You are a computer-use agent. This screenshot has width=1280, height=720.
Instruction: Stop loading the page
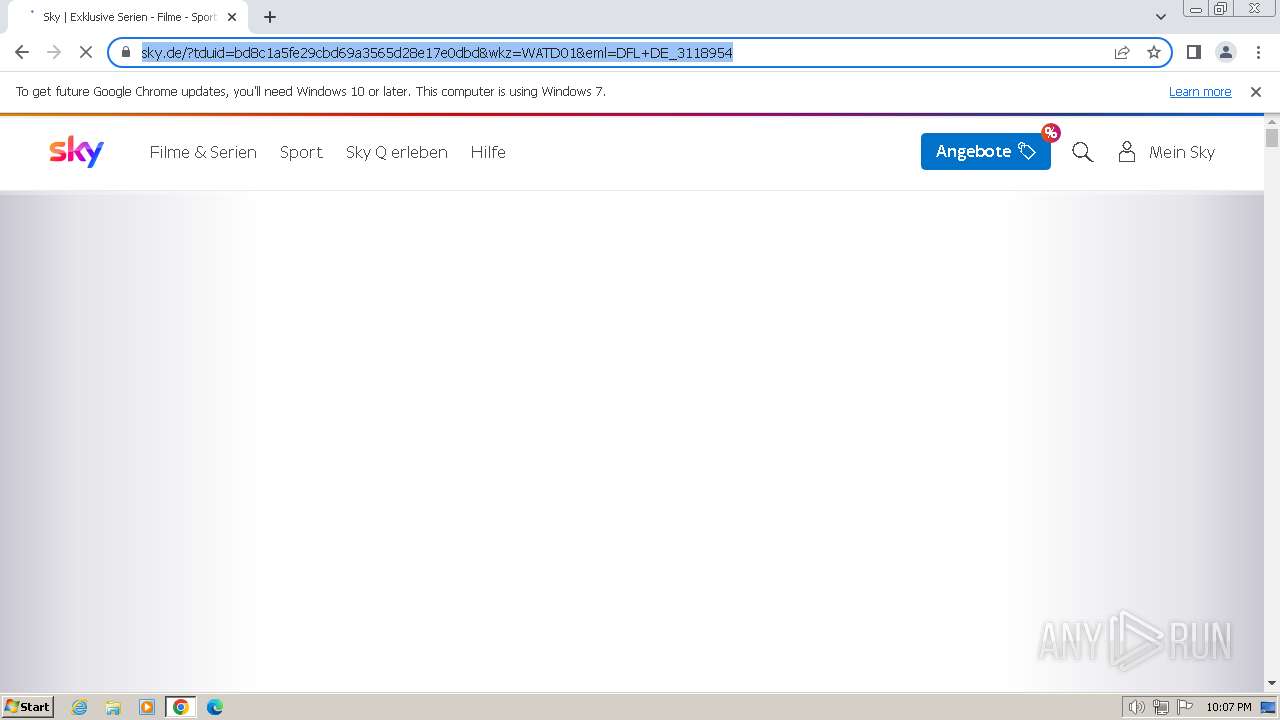(86, 52)
